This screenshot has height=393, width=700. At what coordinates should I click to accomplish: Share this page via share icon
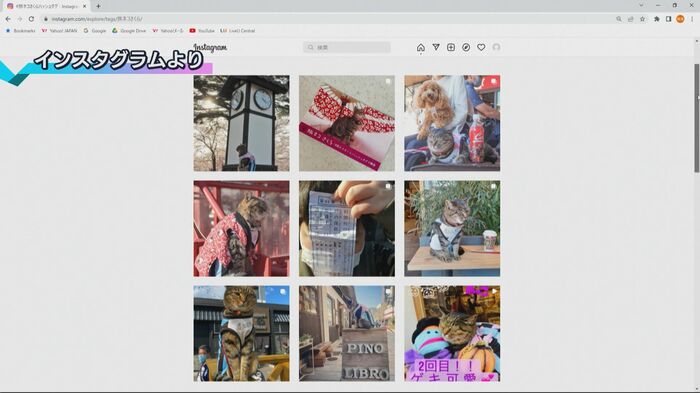630,19
